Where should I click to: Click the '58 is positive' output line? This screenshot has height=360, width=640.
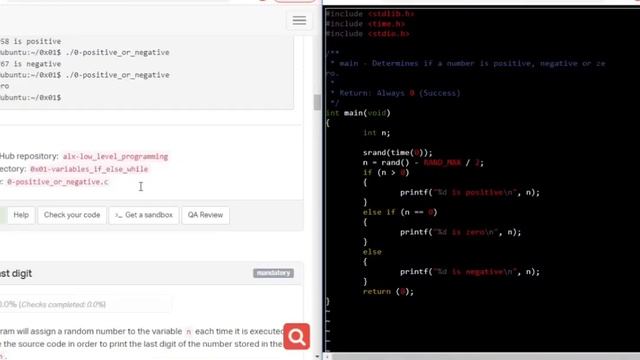pyautogui.click(x=31, y=42)
